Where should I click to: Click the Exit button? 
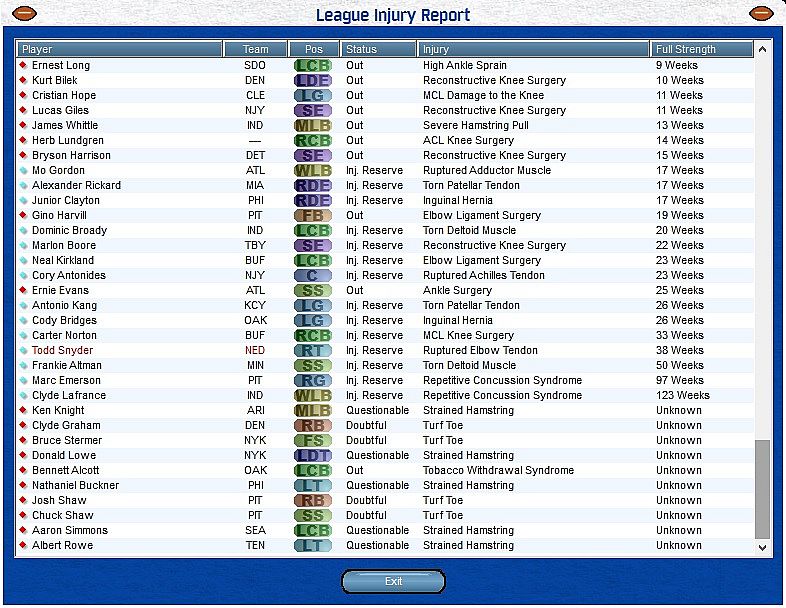394,581
